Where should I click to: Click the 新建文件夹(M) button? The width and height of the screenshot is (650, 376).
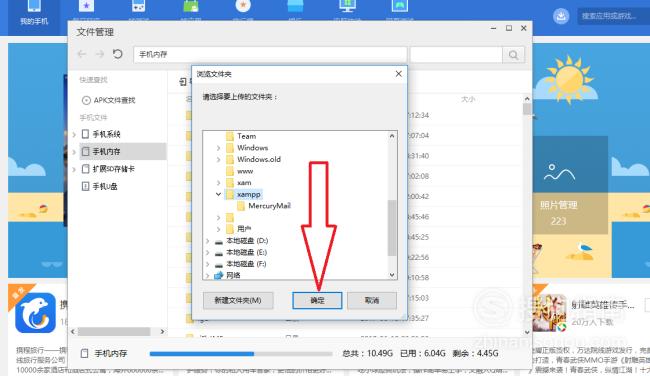click(238, 300)
